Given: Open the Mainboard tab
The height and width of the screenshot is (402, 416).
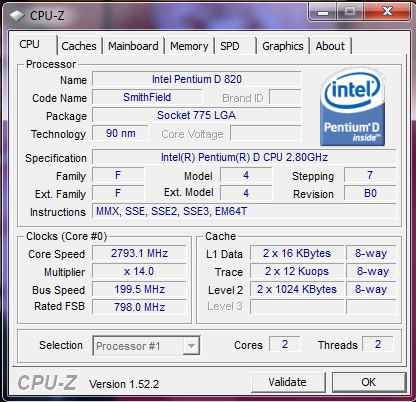Looking at the screenshot, I should click(133, 46).
